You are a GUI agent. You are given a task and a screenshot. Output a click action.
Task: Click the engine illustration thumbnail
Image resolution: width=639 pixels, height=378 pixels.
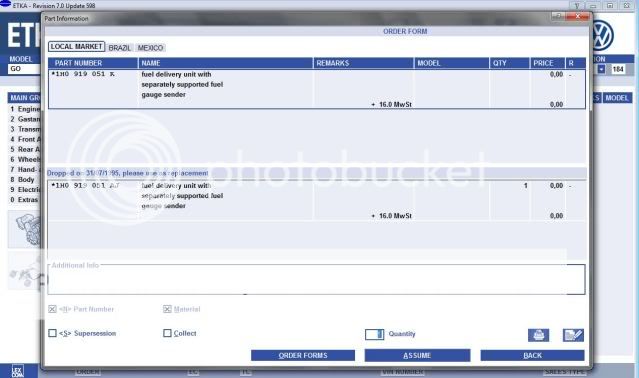tap(25, 230)
